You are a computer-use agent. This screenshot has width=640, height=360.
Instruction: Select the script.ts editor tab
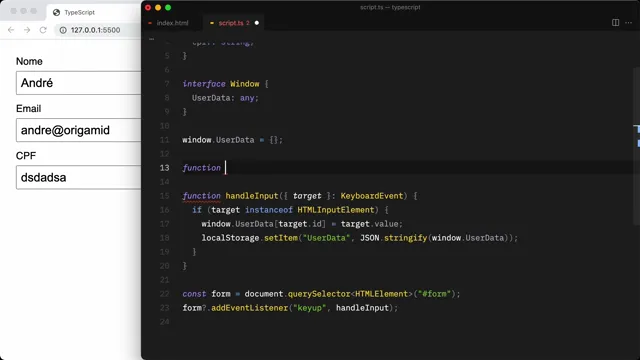click(x=234, y=23)
